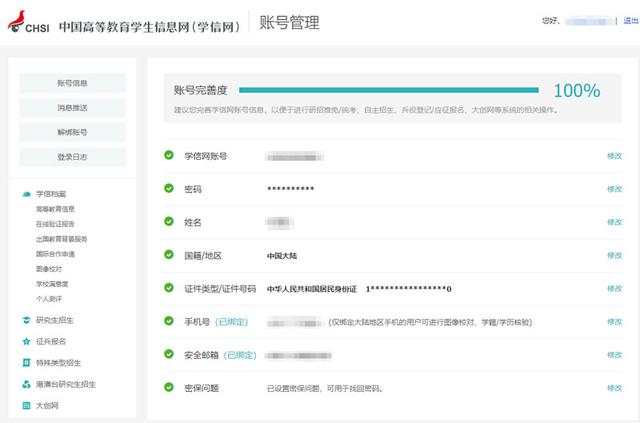Screen dimensions: 640x423
Task: Open 在线验证报告 in sidebar
Action: pos(55,224)
